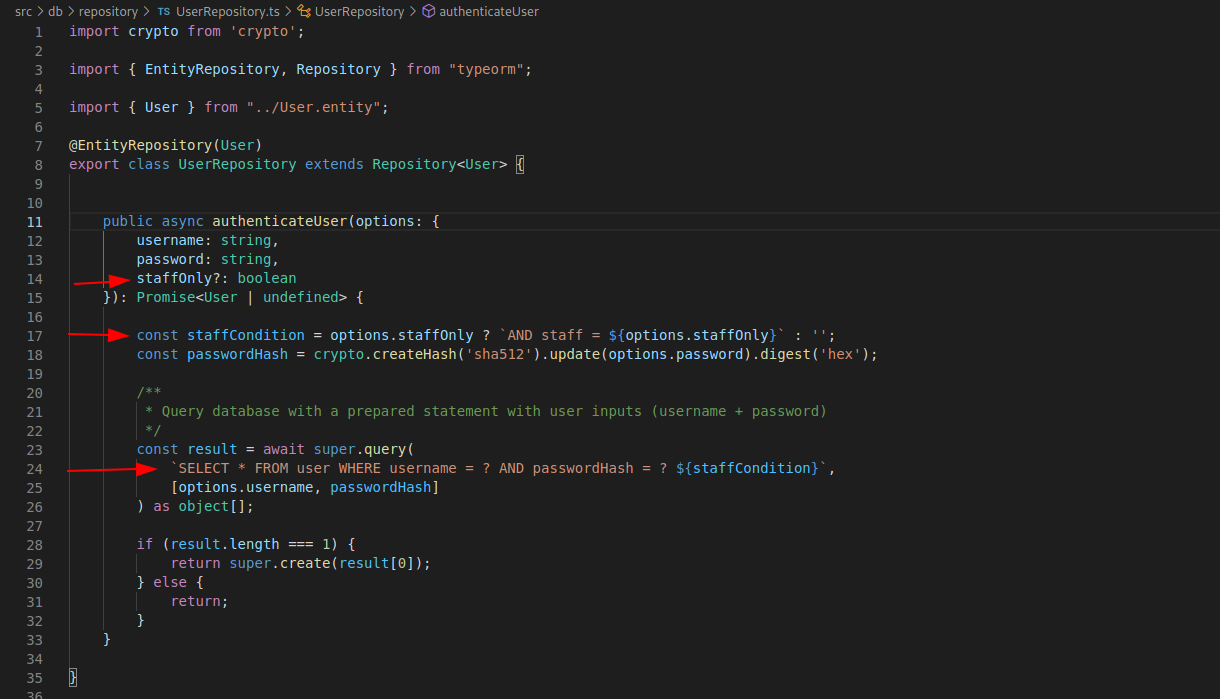Click the highlighted opening brace on line 8

click(520, 164)
